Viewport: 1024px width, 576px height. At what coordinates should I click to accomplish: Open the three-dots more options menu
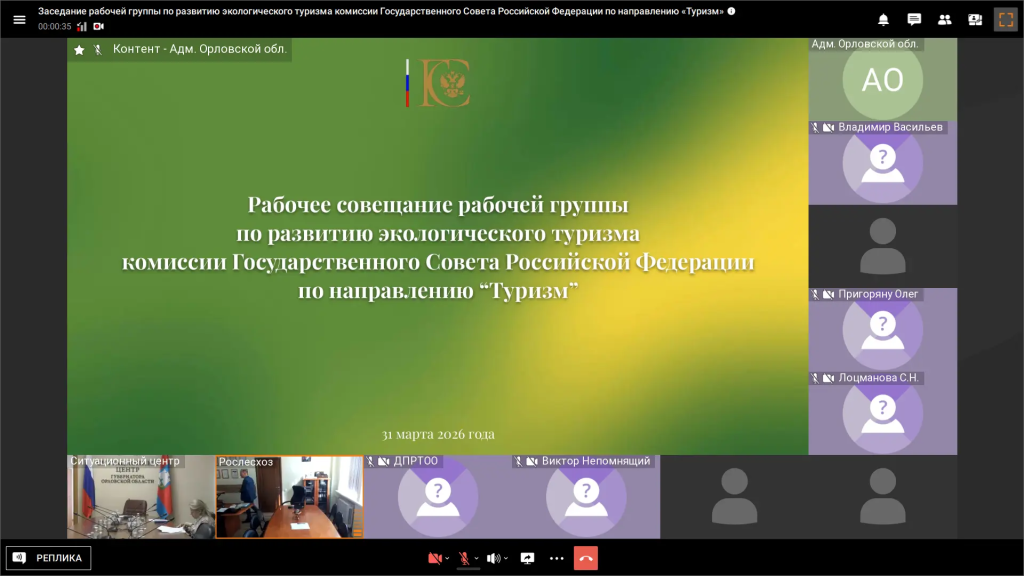pos(557,558)
